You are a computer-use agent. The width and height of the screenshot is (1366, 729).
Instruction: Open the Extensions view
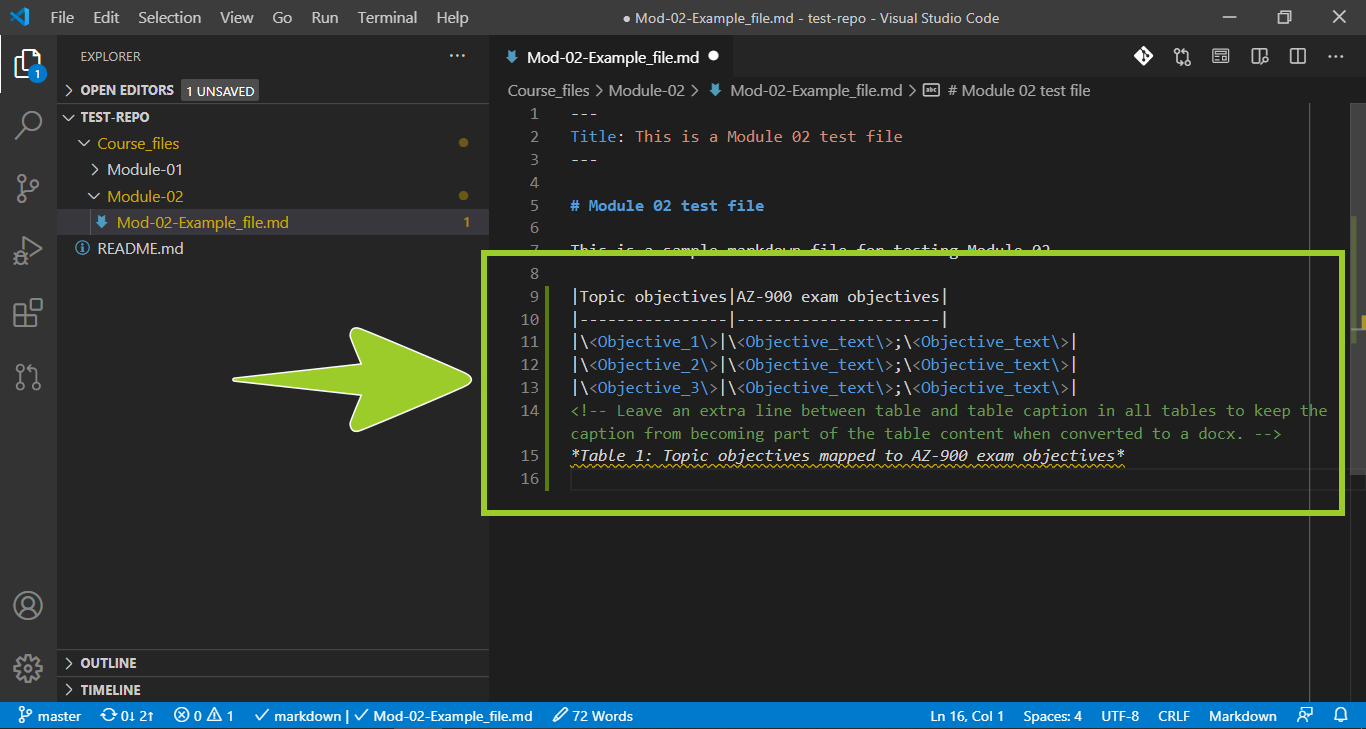[x=28, y=313]
